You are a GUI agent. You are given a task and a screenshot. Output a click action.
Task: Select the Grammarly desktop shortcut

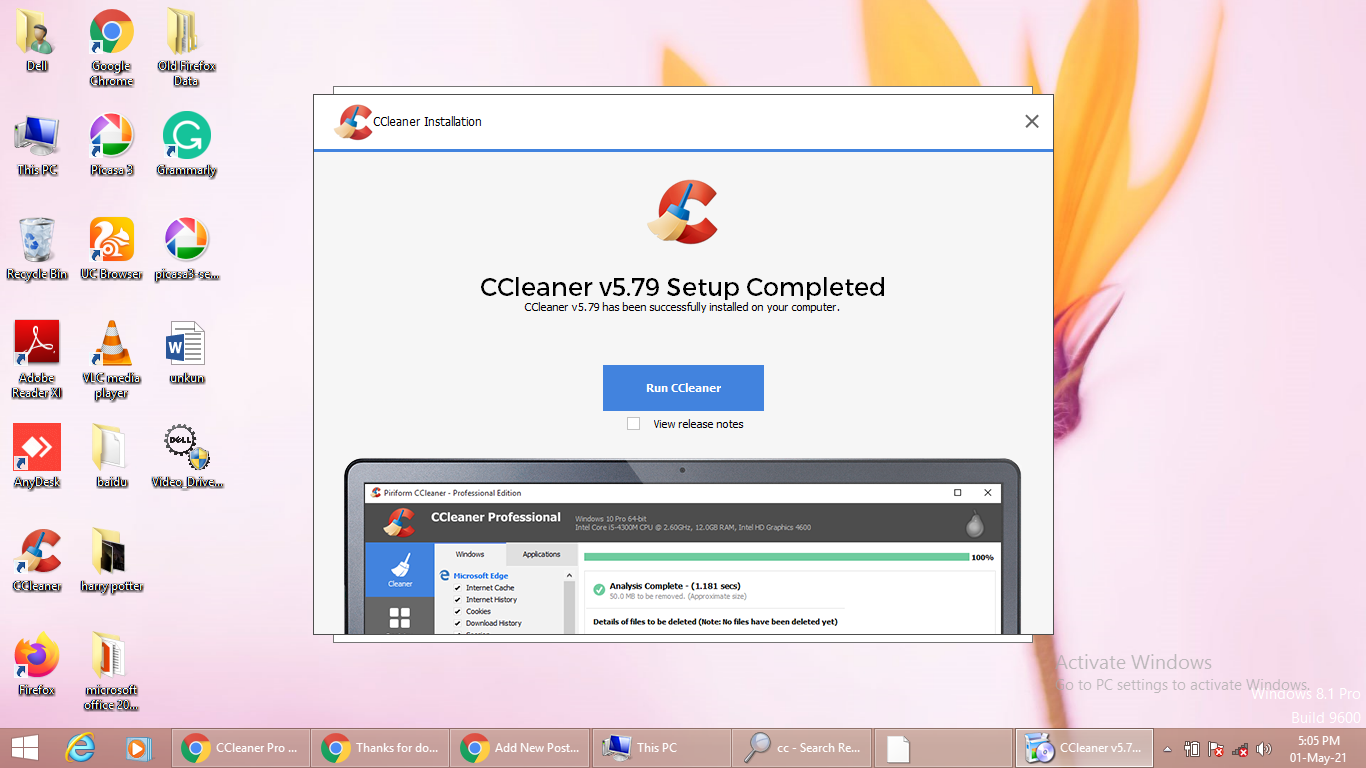tap(186, 145)
